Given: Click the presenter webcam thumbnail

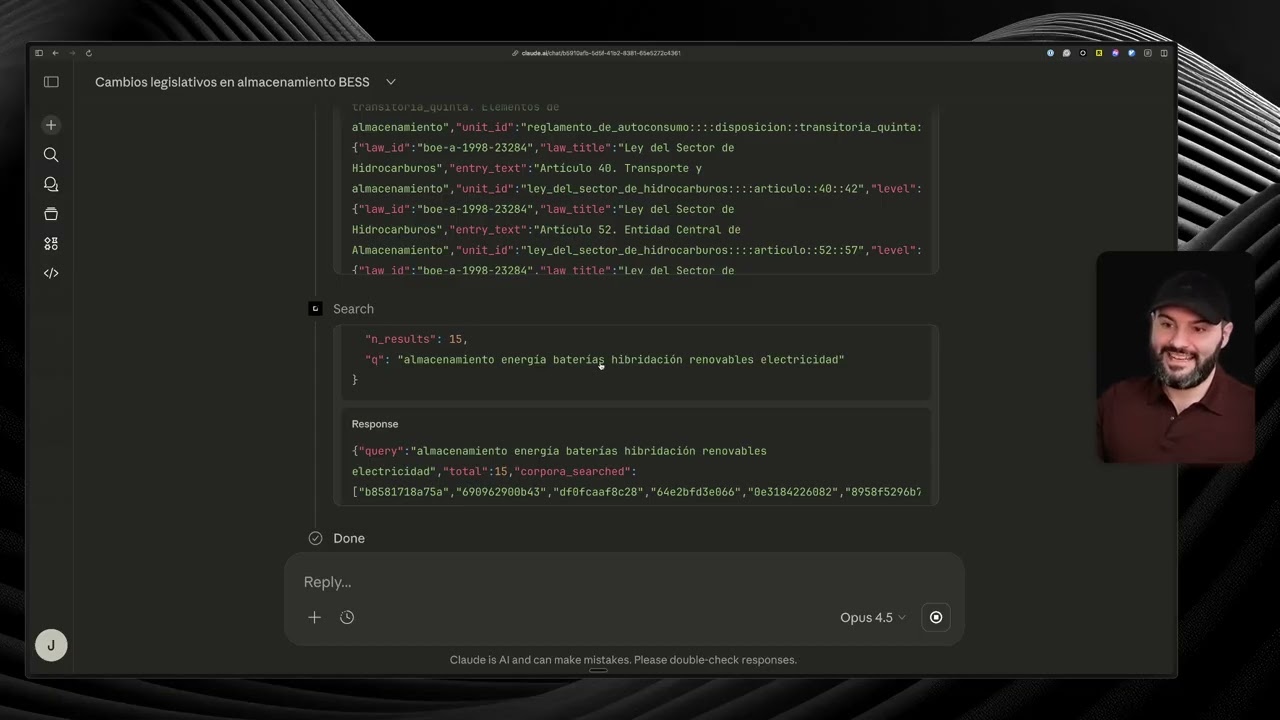Looking at the screenshot, I should coord(1175,357).
